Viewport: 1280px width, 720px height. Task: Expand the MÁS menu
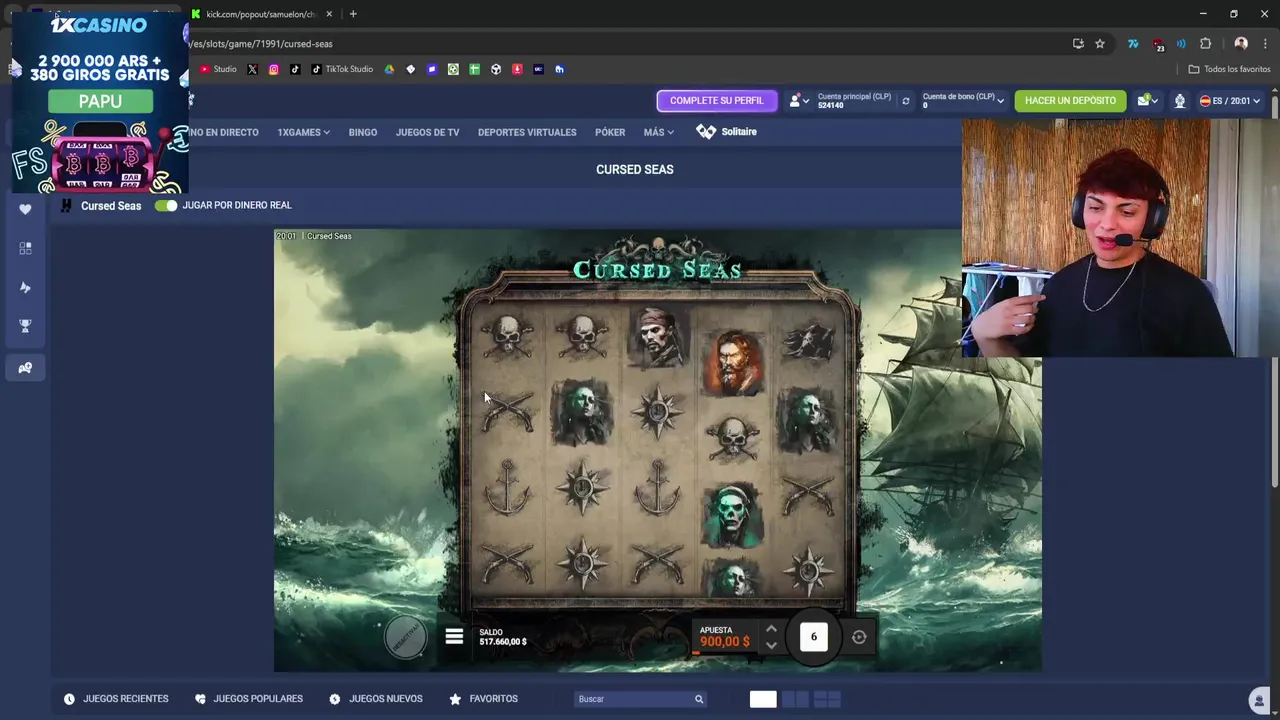pos(658,132)
